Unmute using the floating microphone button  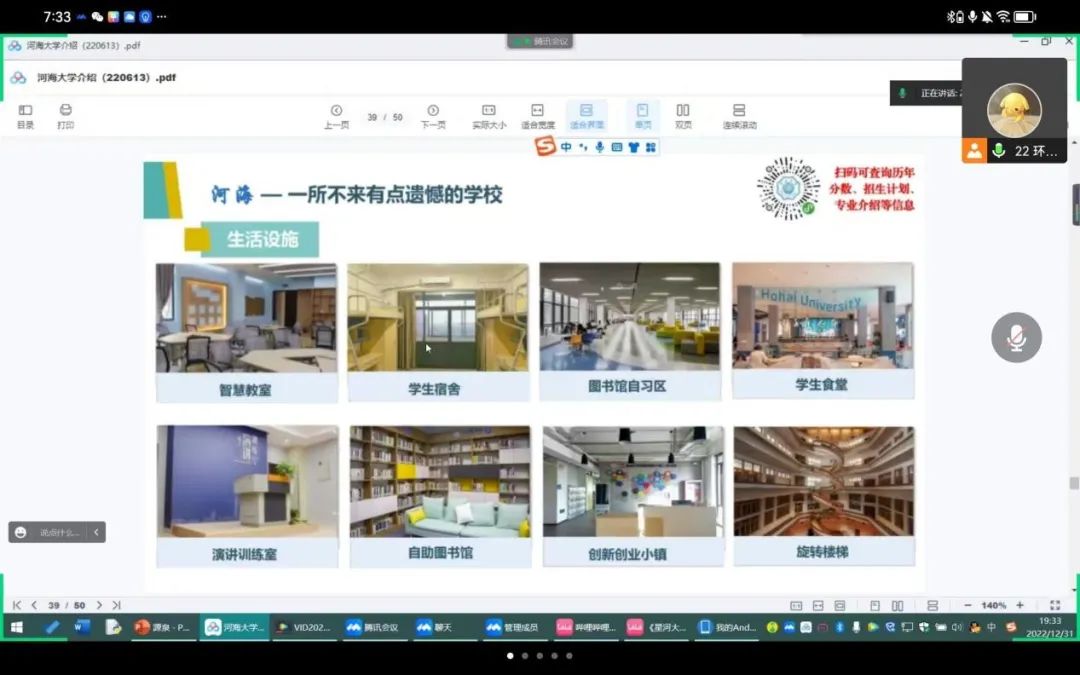point(1016,338)
